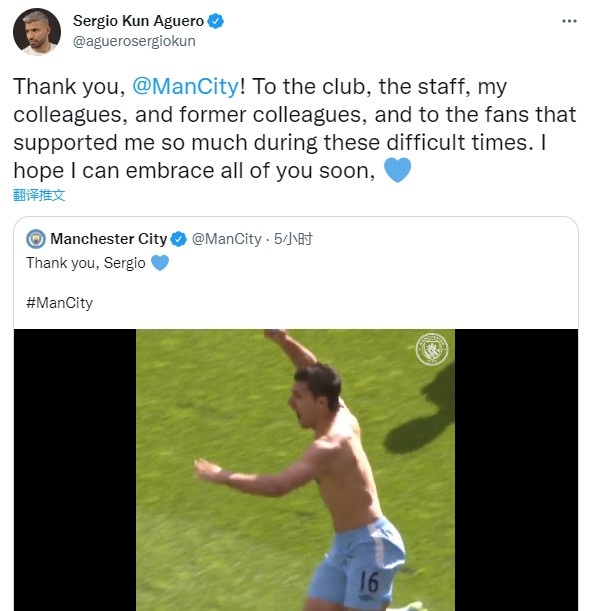Click the blue verified badge beside Aguero's name
The image size is (594, 611).
(216, 21)
